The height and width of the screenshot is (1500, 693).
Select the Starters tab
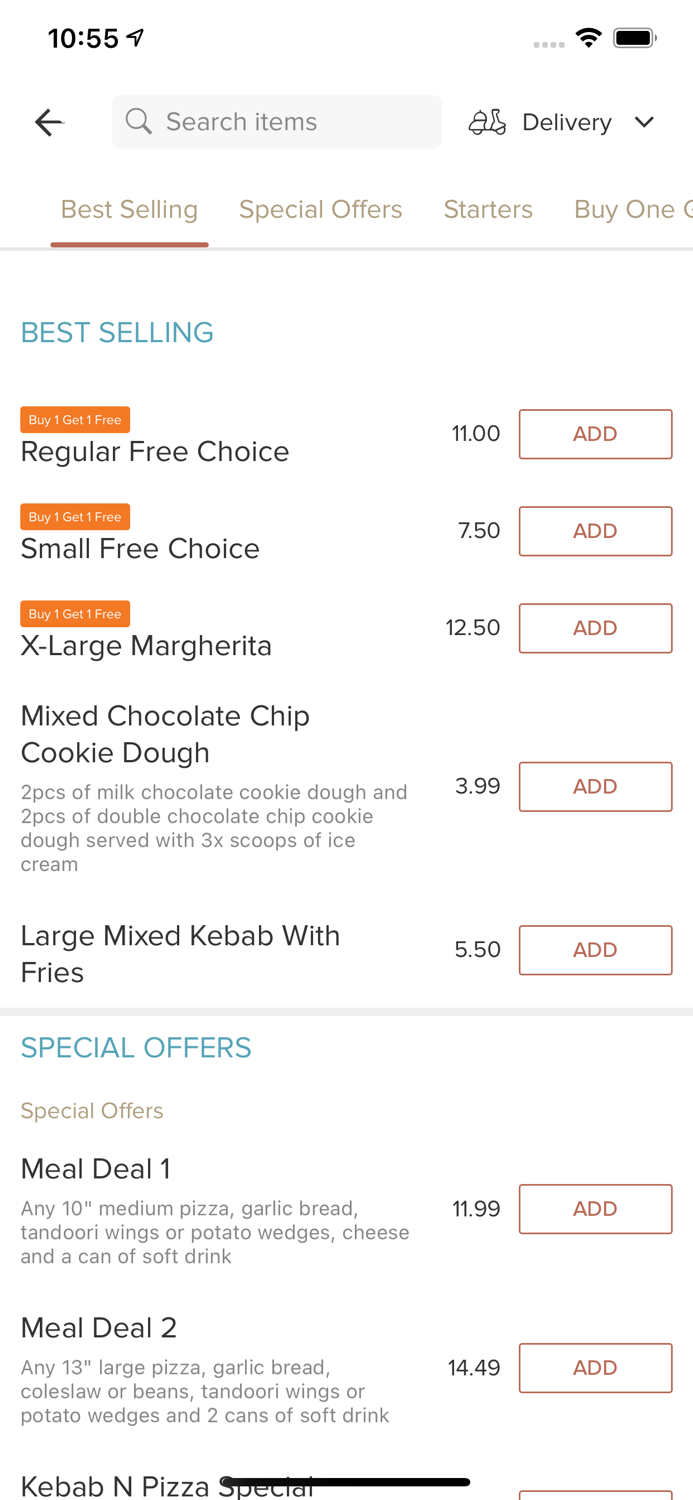point(488,210)
